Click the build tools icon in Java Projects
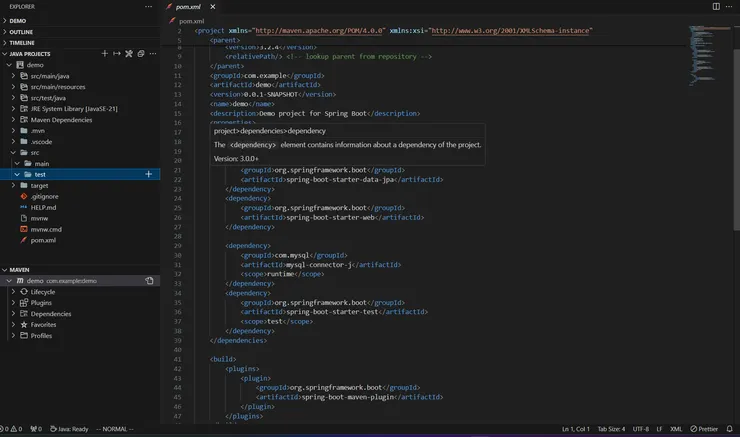The height and width of the screenshot is (437, 740). pos(129,53)
